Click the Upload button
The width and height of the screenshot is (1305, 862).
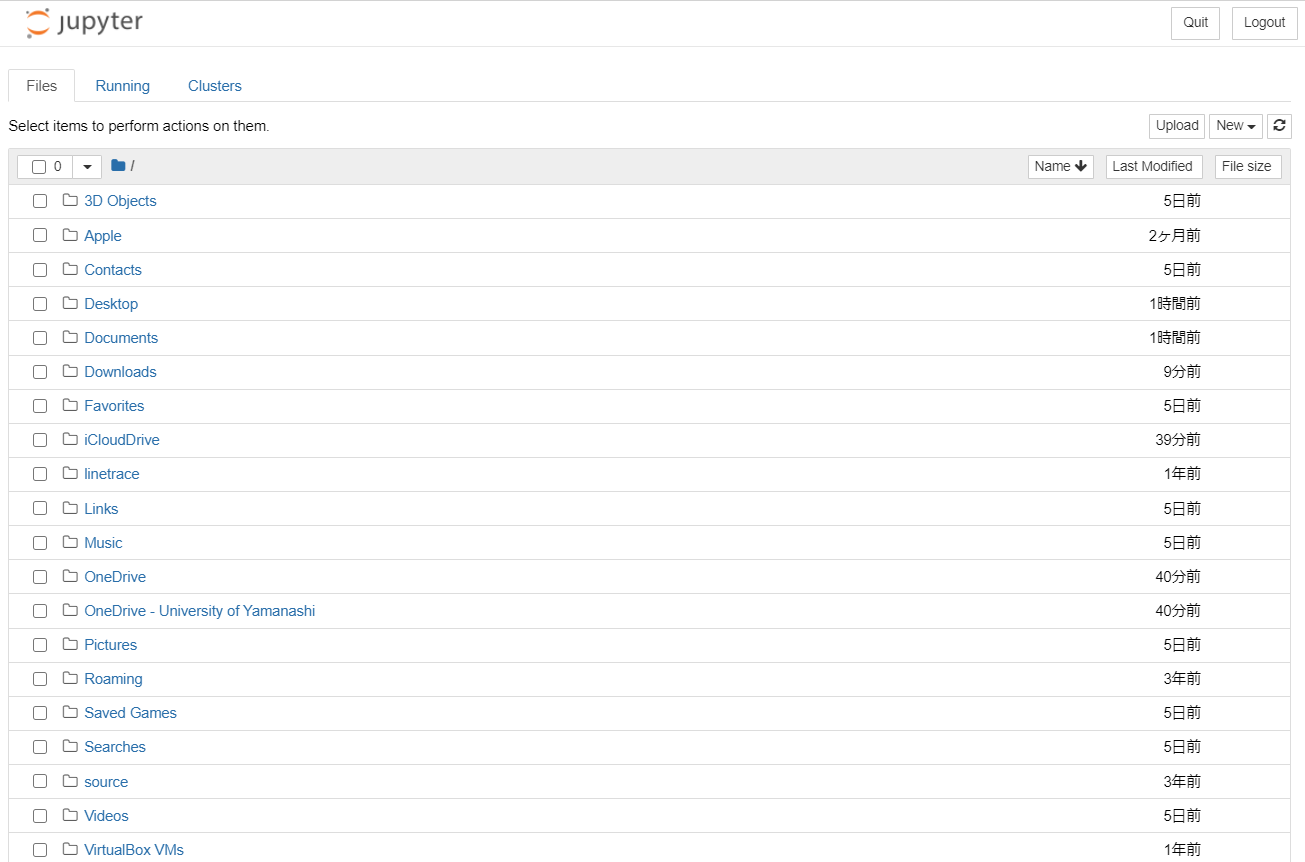click(1177, 126)
